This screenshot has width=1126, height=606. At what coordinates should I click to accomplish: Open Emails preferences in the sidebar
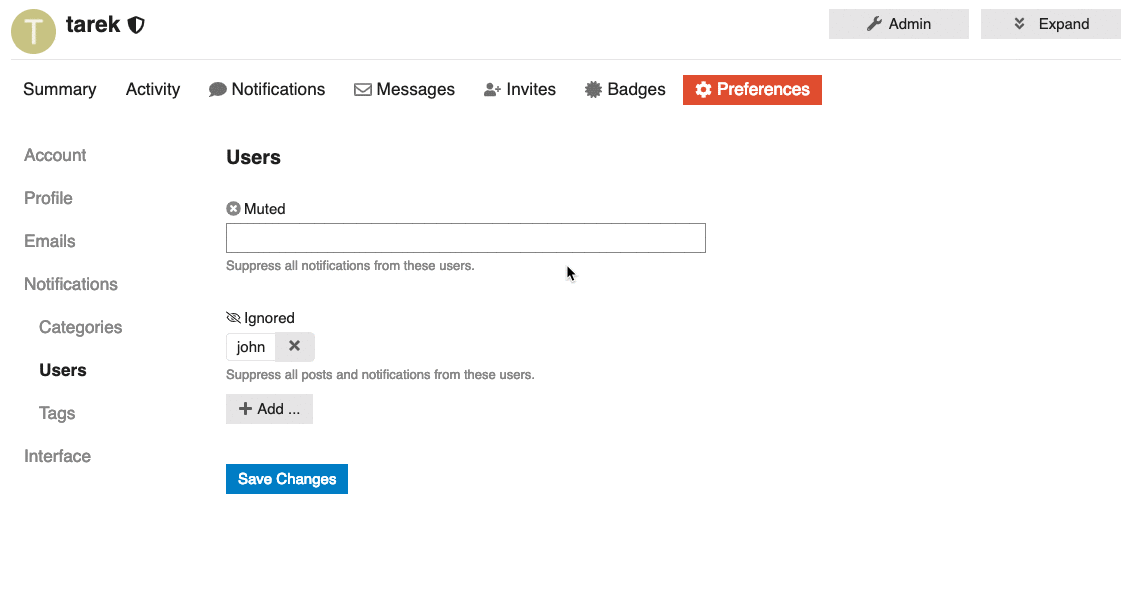click(x=50, y=241)
